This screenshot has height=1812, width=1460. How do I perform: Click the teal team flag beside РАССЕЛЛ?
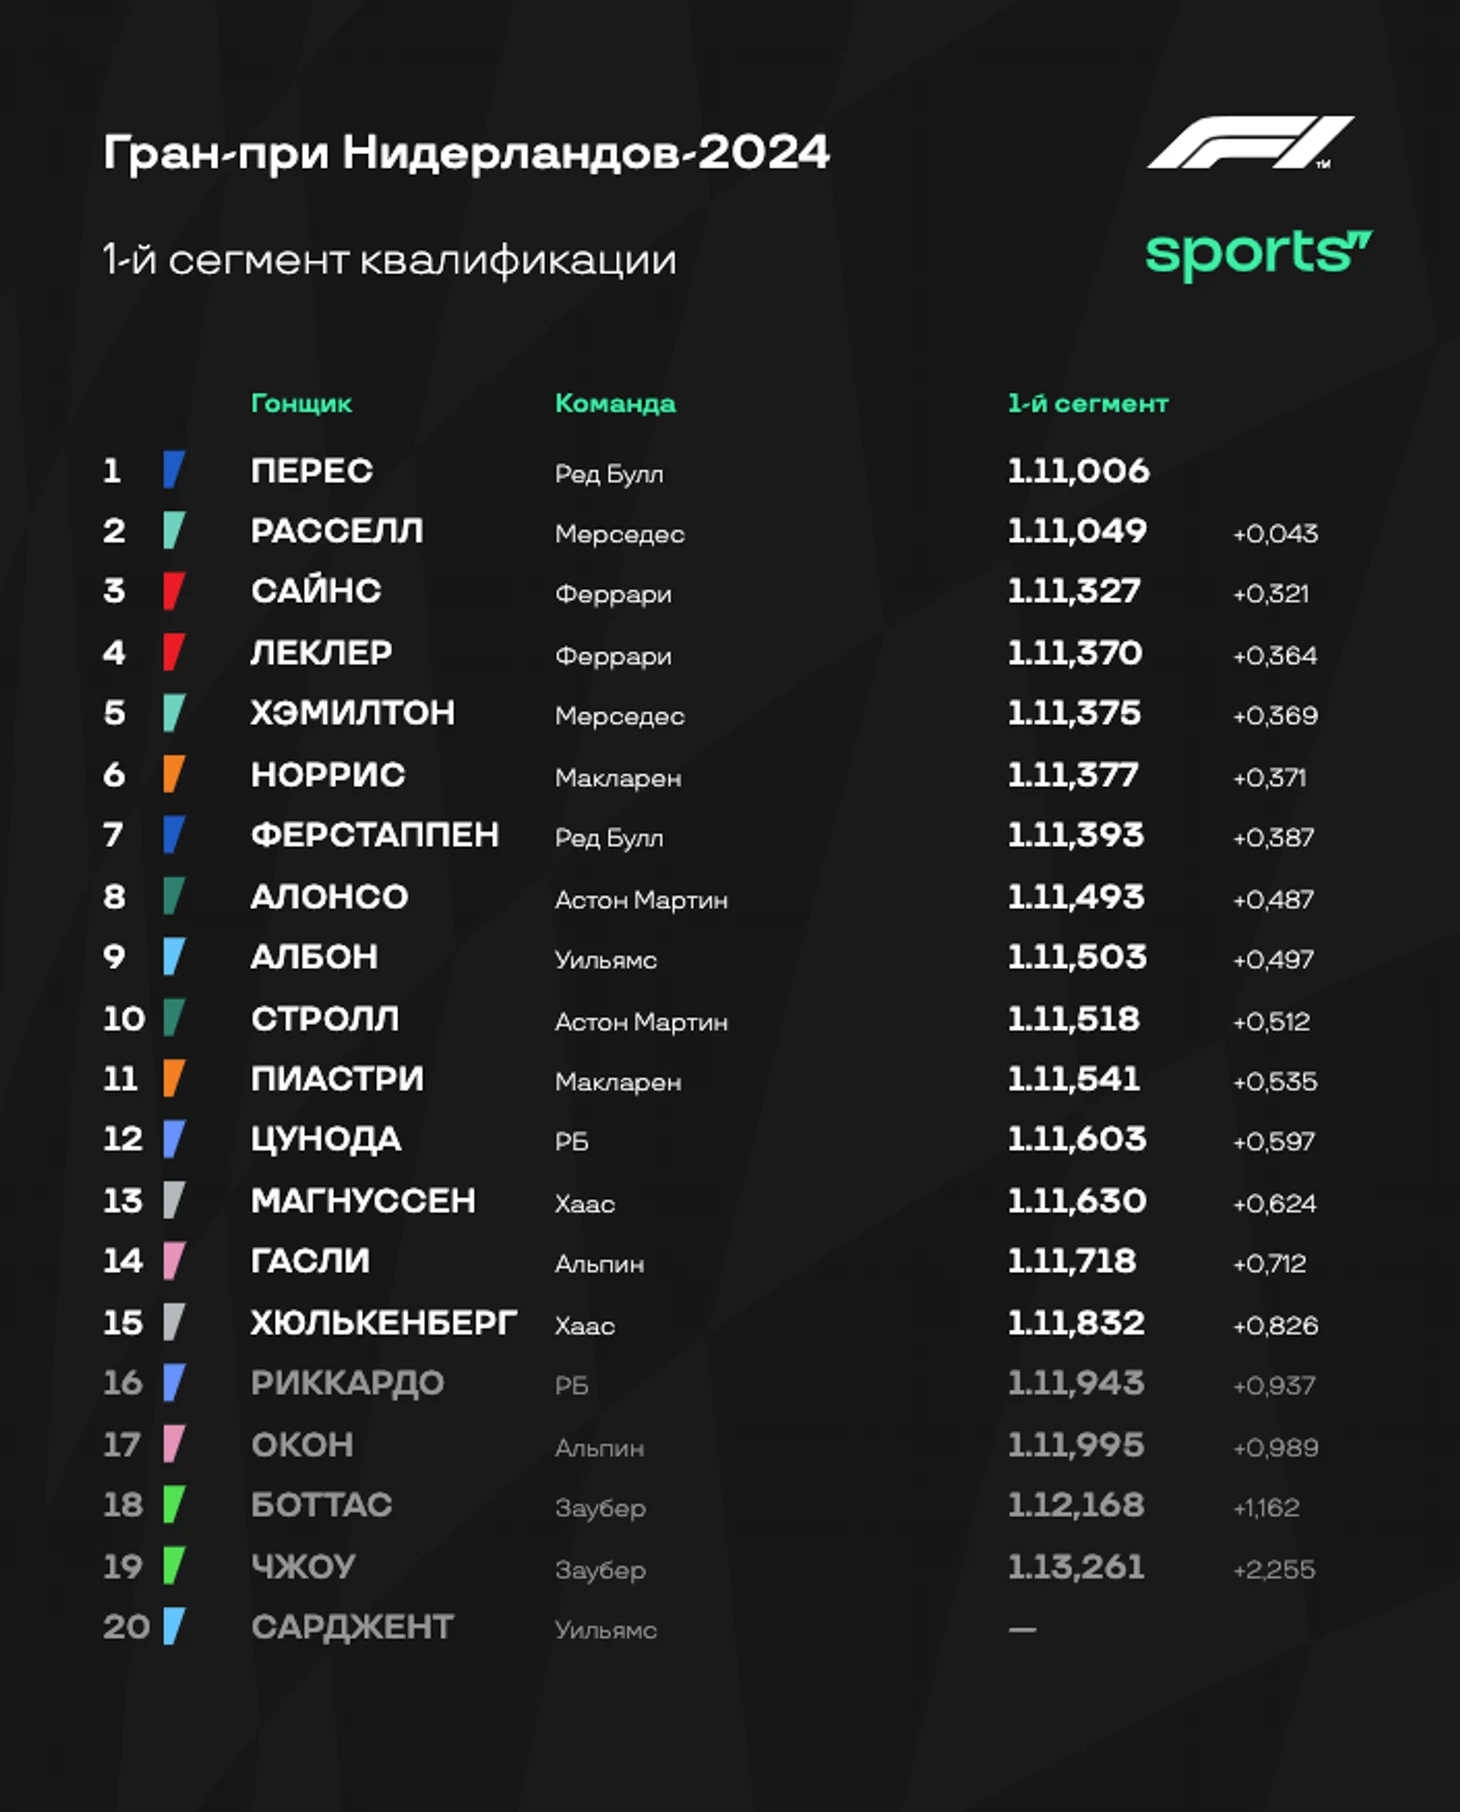[x=174, y=530]
